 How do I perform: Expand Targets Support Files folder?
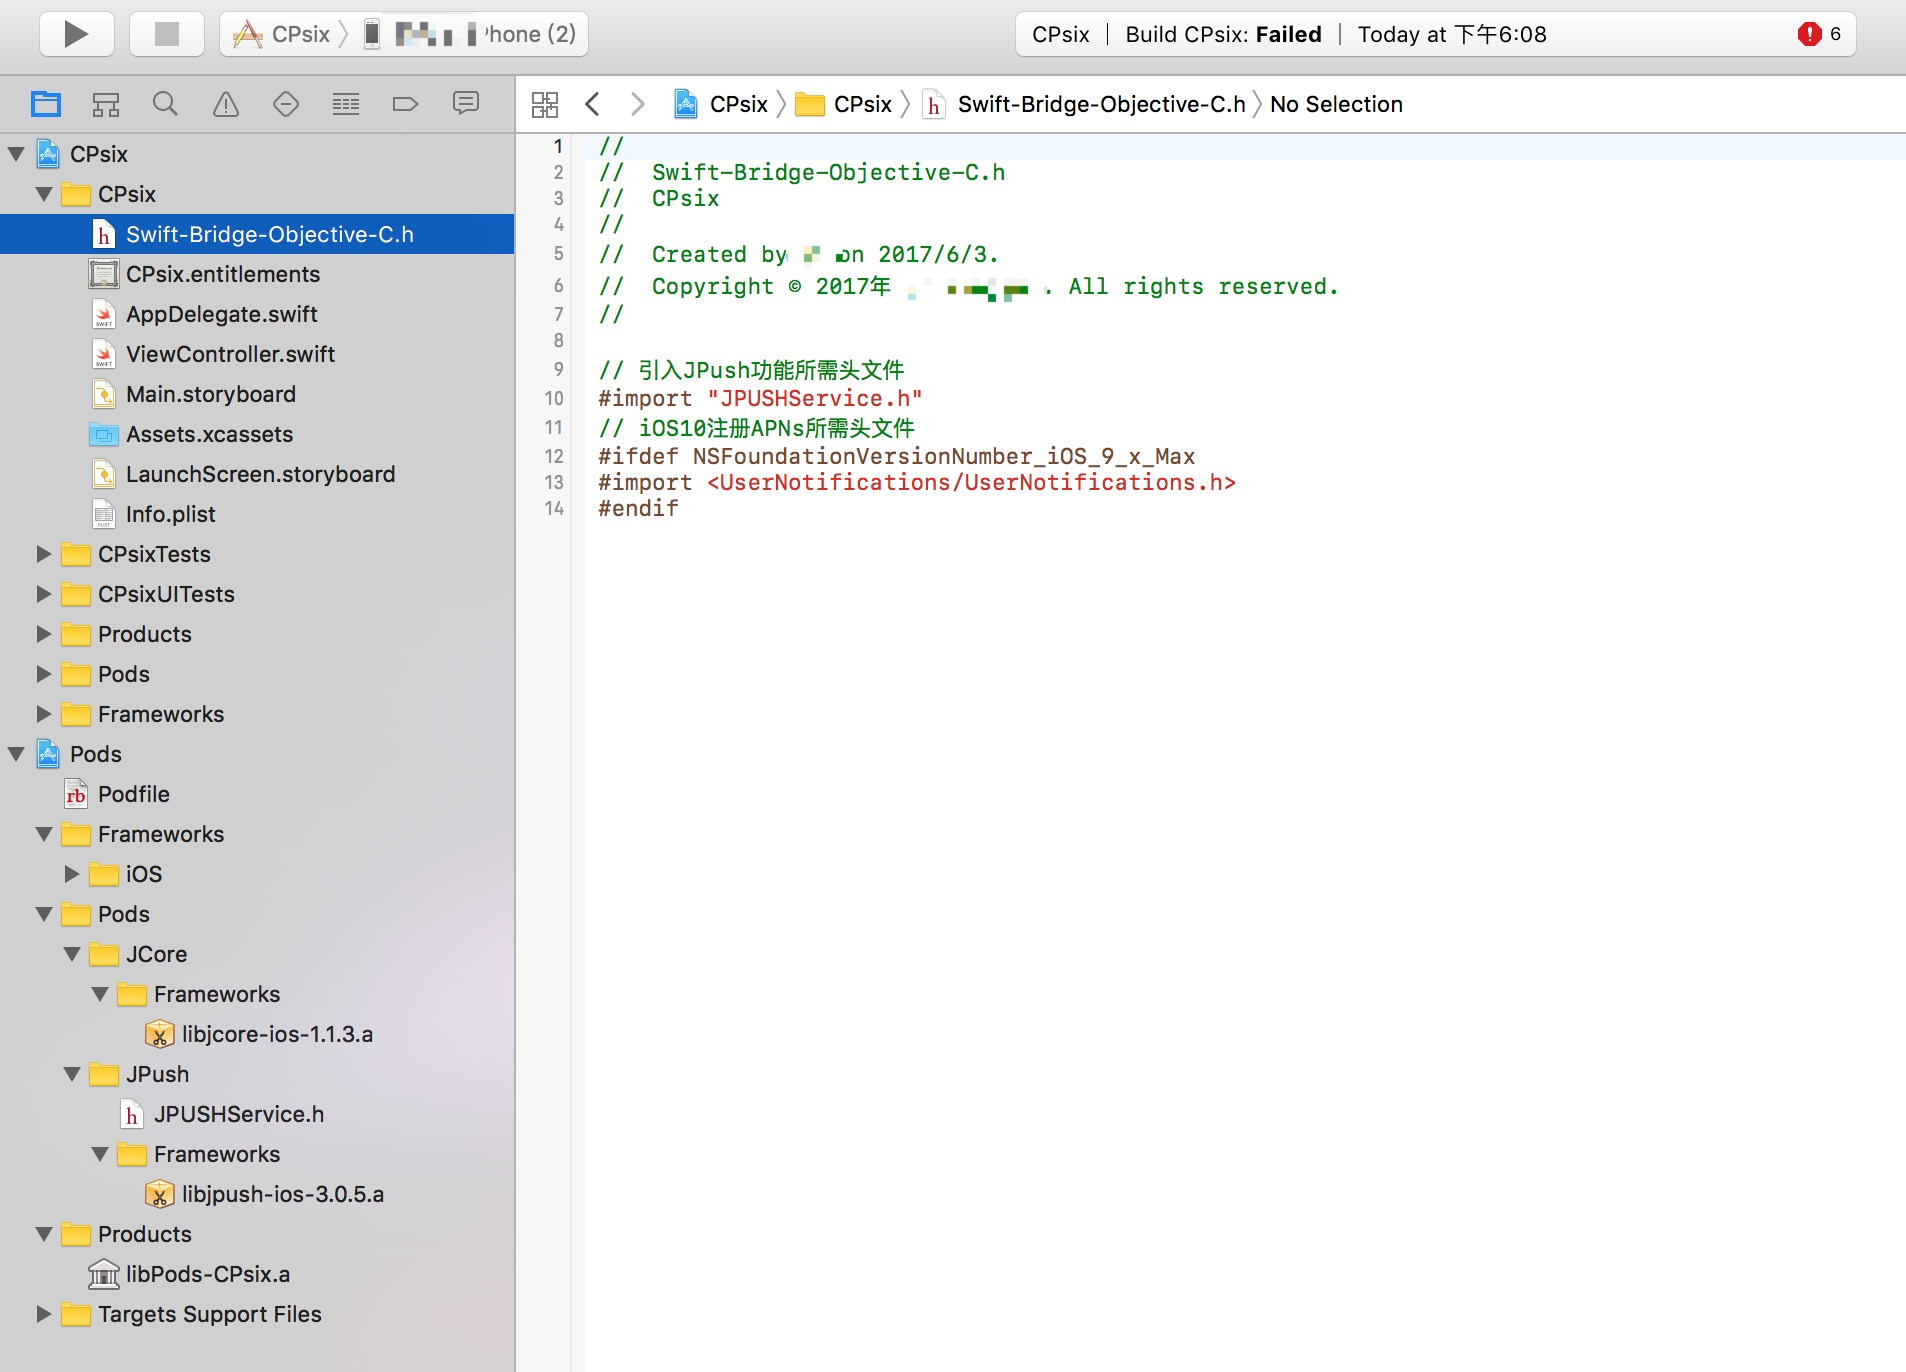pos(44,1314)
